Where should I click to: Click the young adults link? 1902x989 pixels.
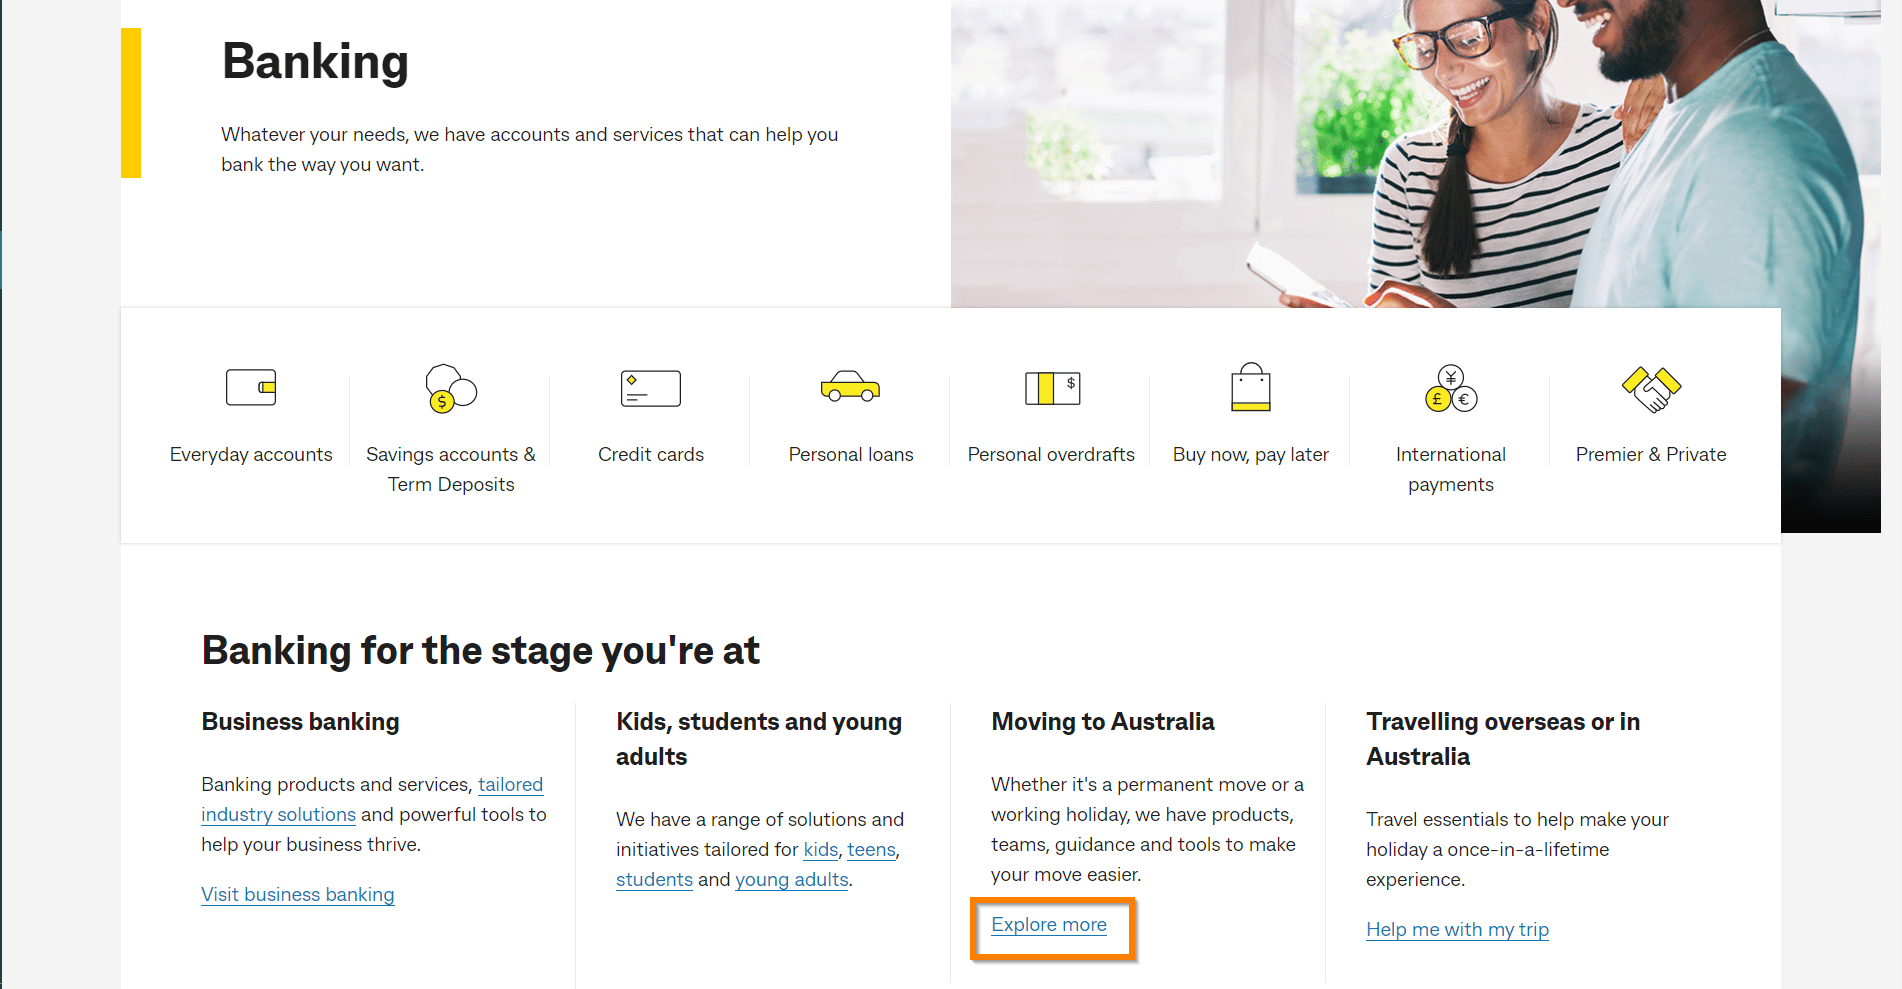791,880
